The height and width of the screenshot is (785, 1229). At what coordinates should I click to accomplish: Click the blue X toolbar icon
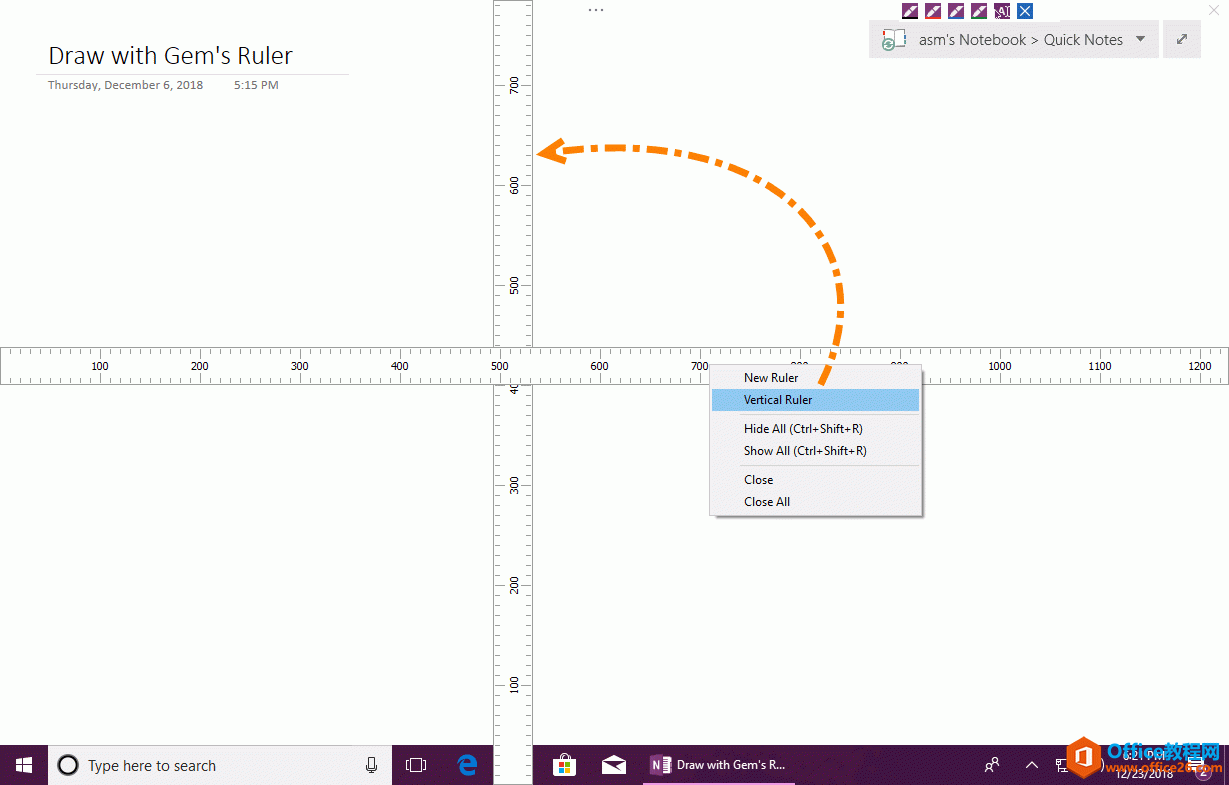pos(1025,11)
